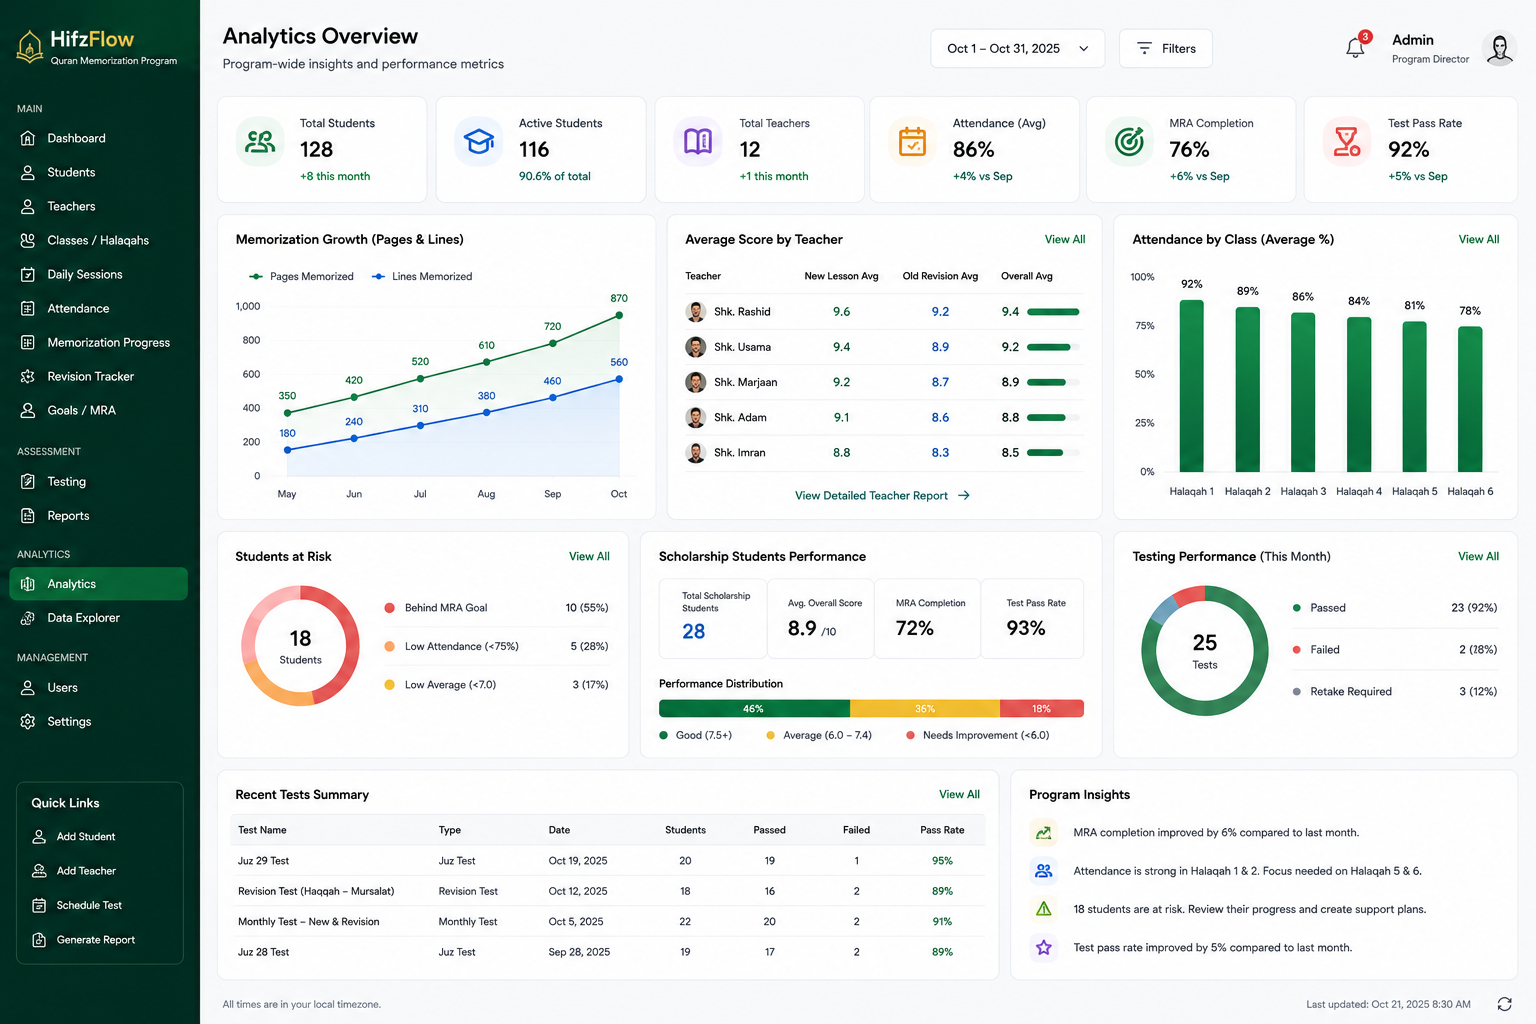1536x1024 pixels.
Task: Click the notification bell icon
Action: coord(1355,48)
